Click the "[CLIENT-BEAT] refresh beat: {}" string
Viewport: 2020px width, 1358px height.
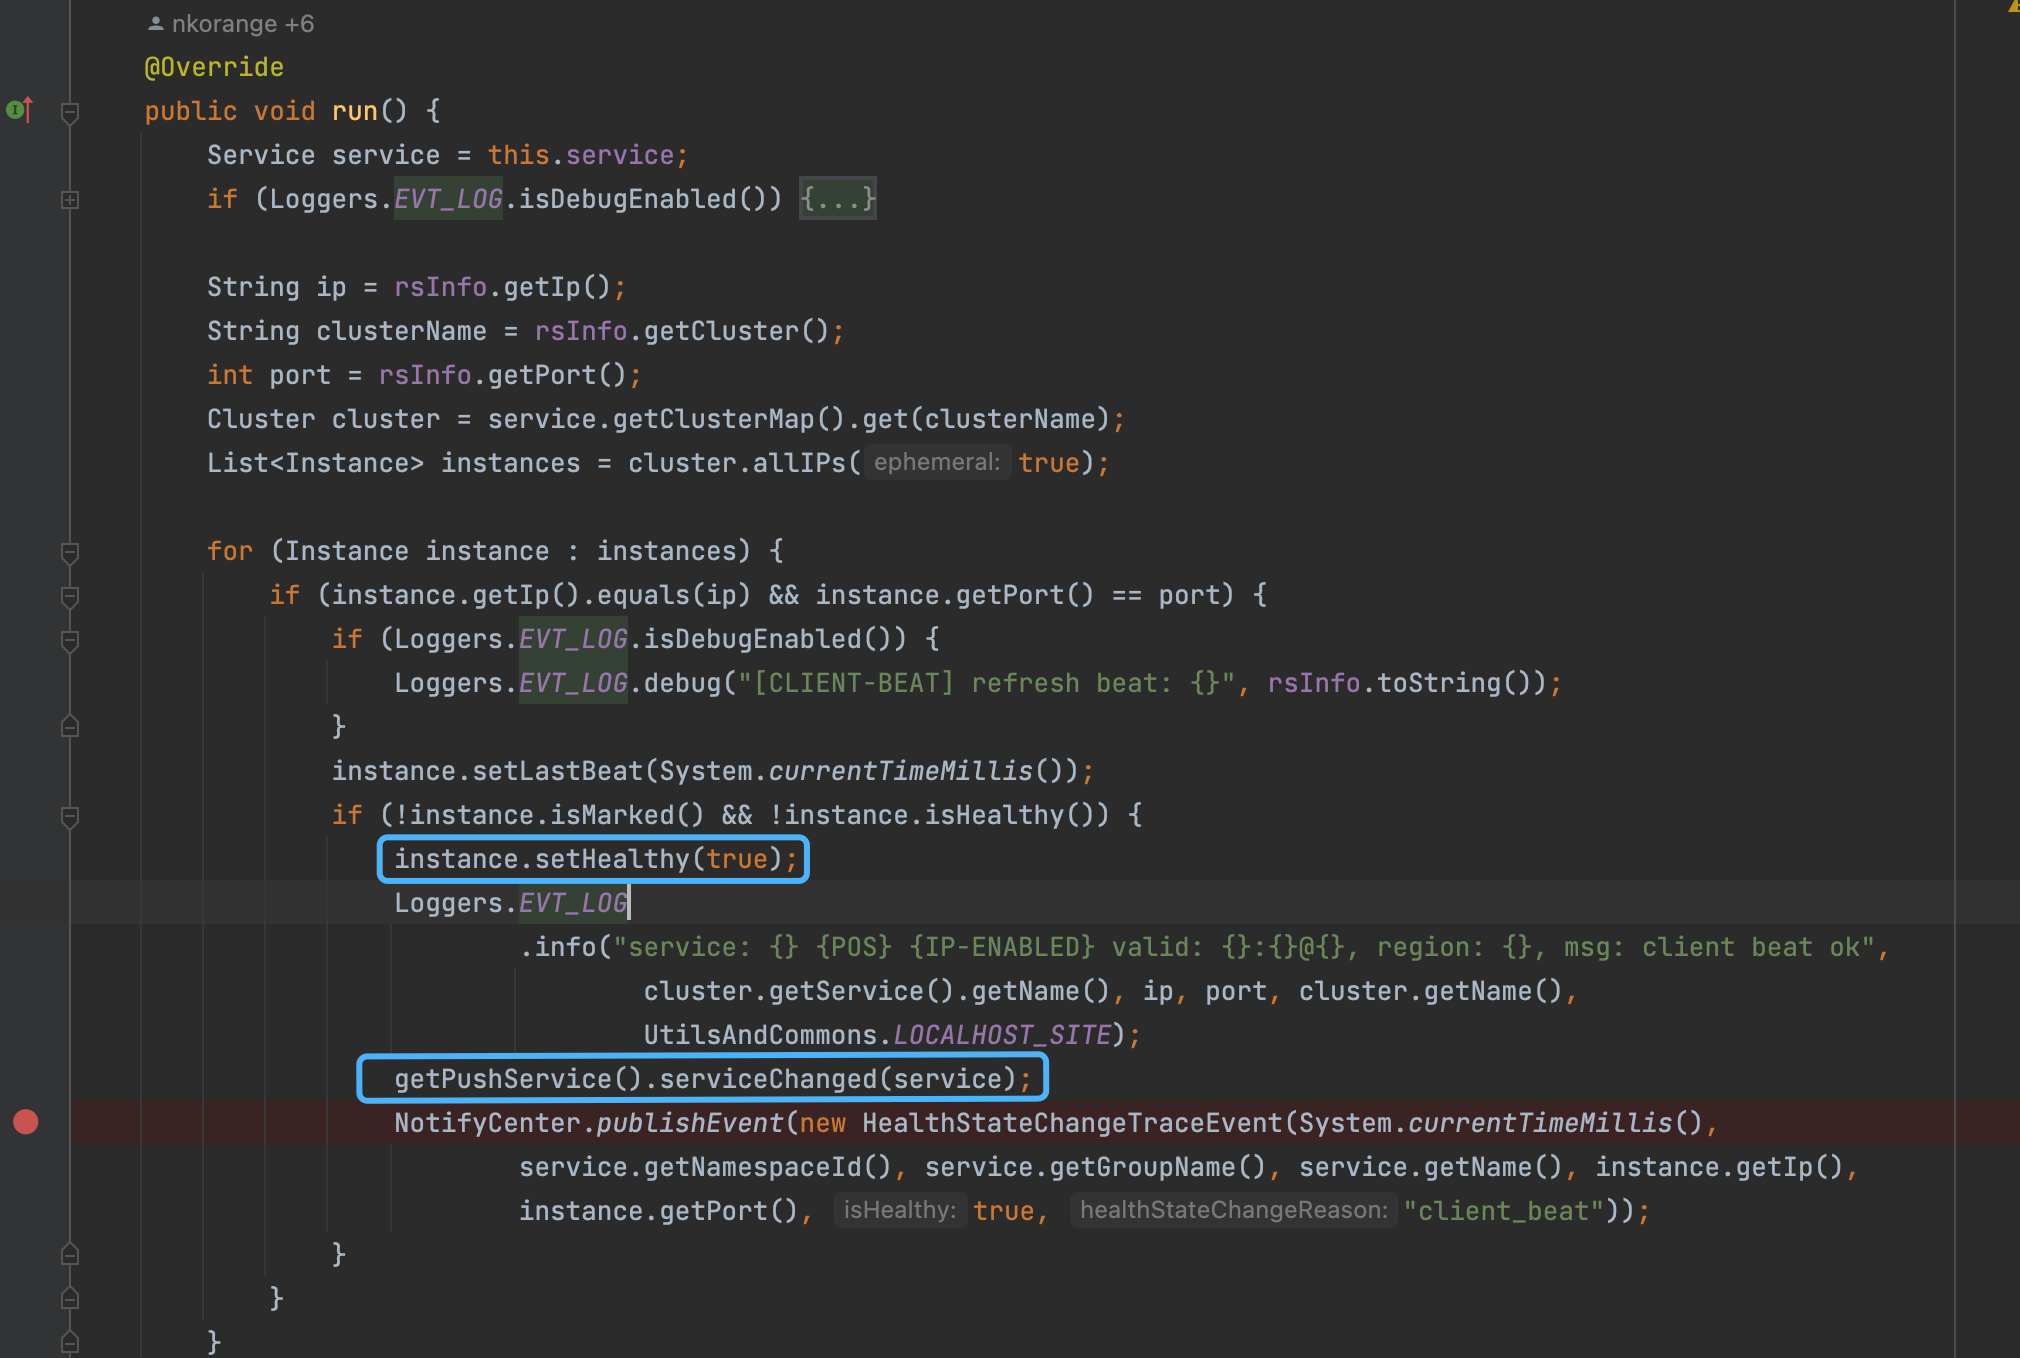tap(987, 683)
